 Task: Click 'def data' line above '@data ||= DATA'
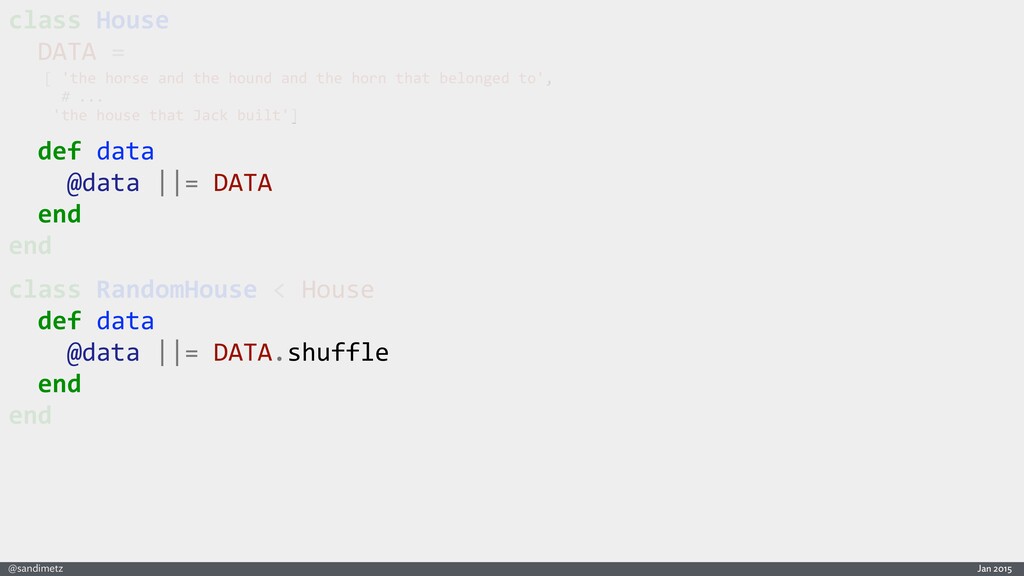click(x=95, y=152)
